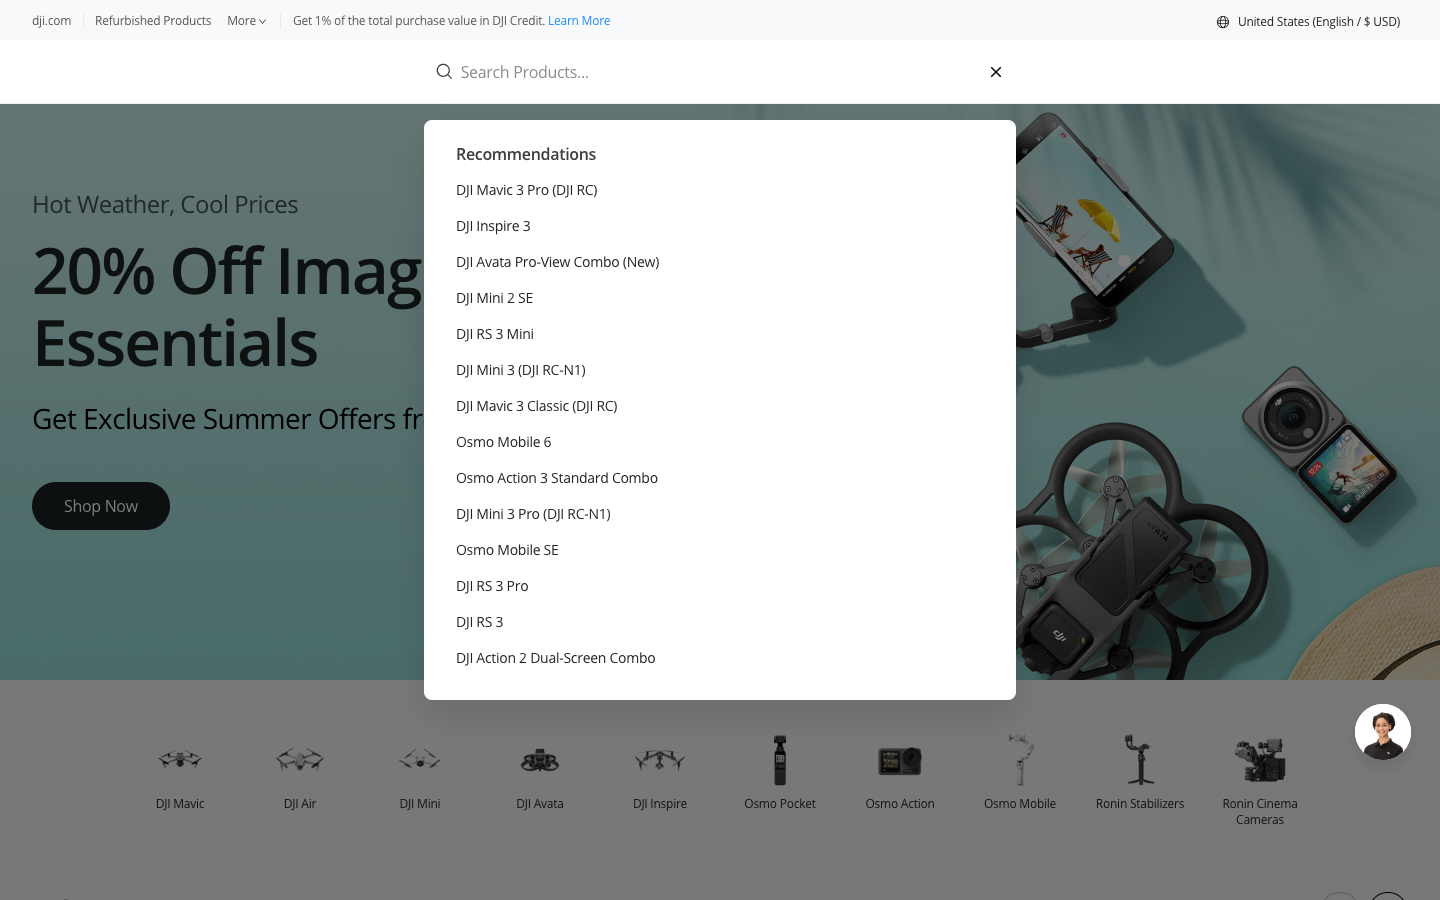Choose DJI RS 3 Mini recommendation
Image resolution: width=1440 pixels, height=900 pixels.
(495, 334)
